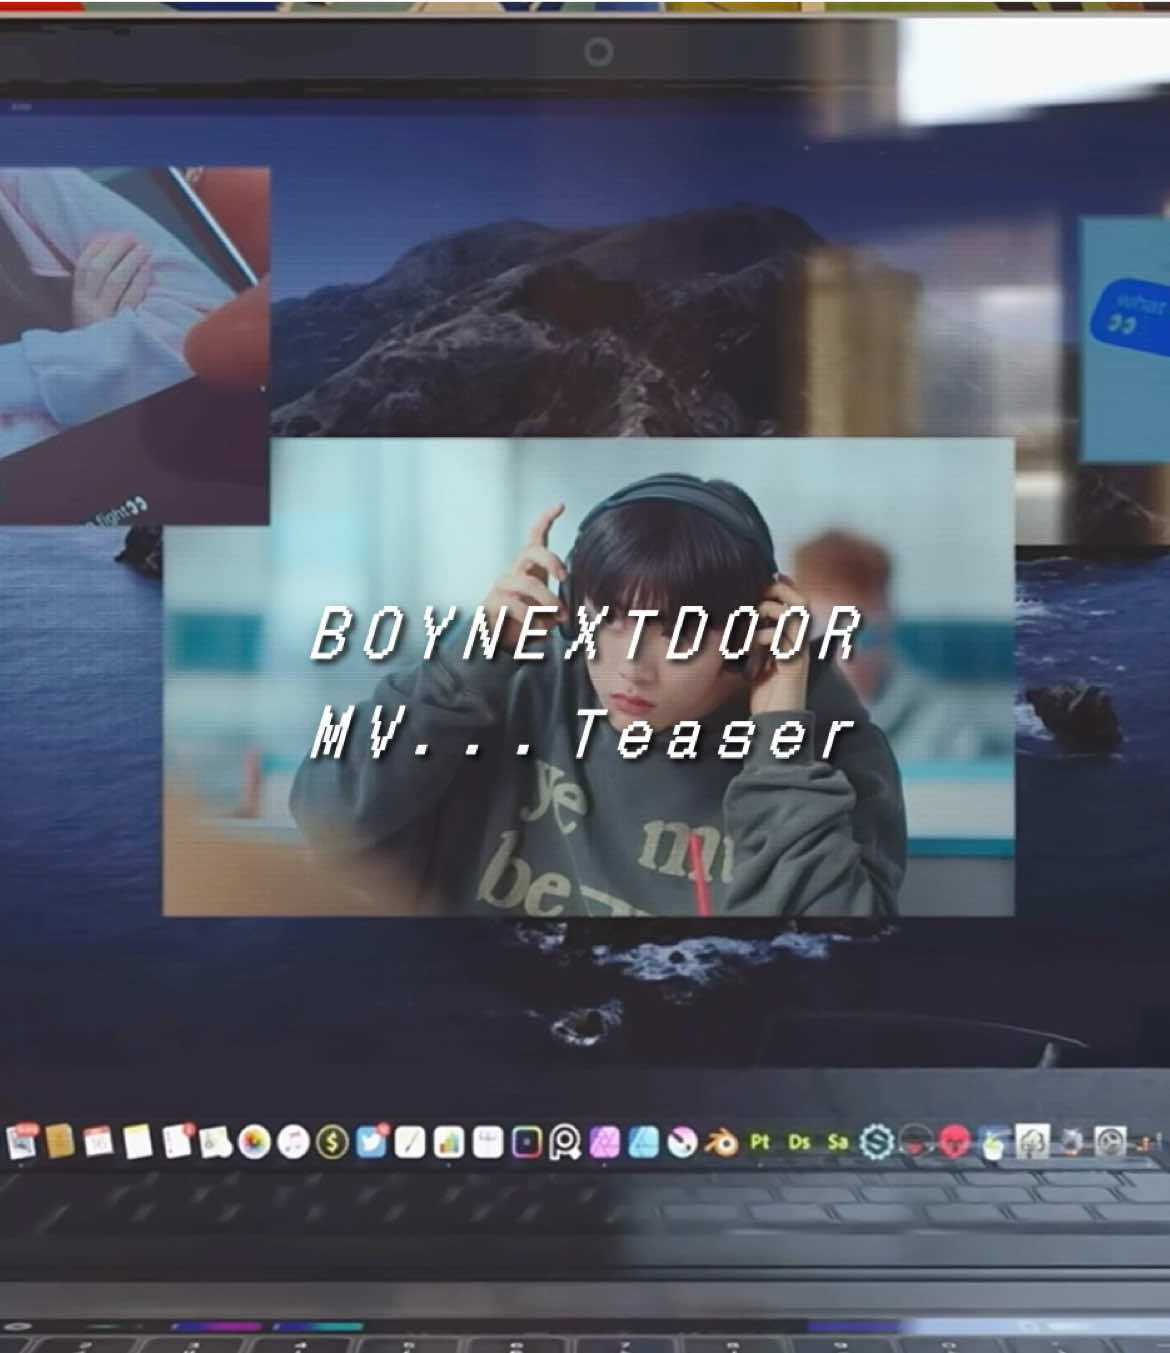The width and height of the screenshot is (1170, 1353).
Task: Launch the Music app from the dock
Action: 293,1142
